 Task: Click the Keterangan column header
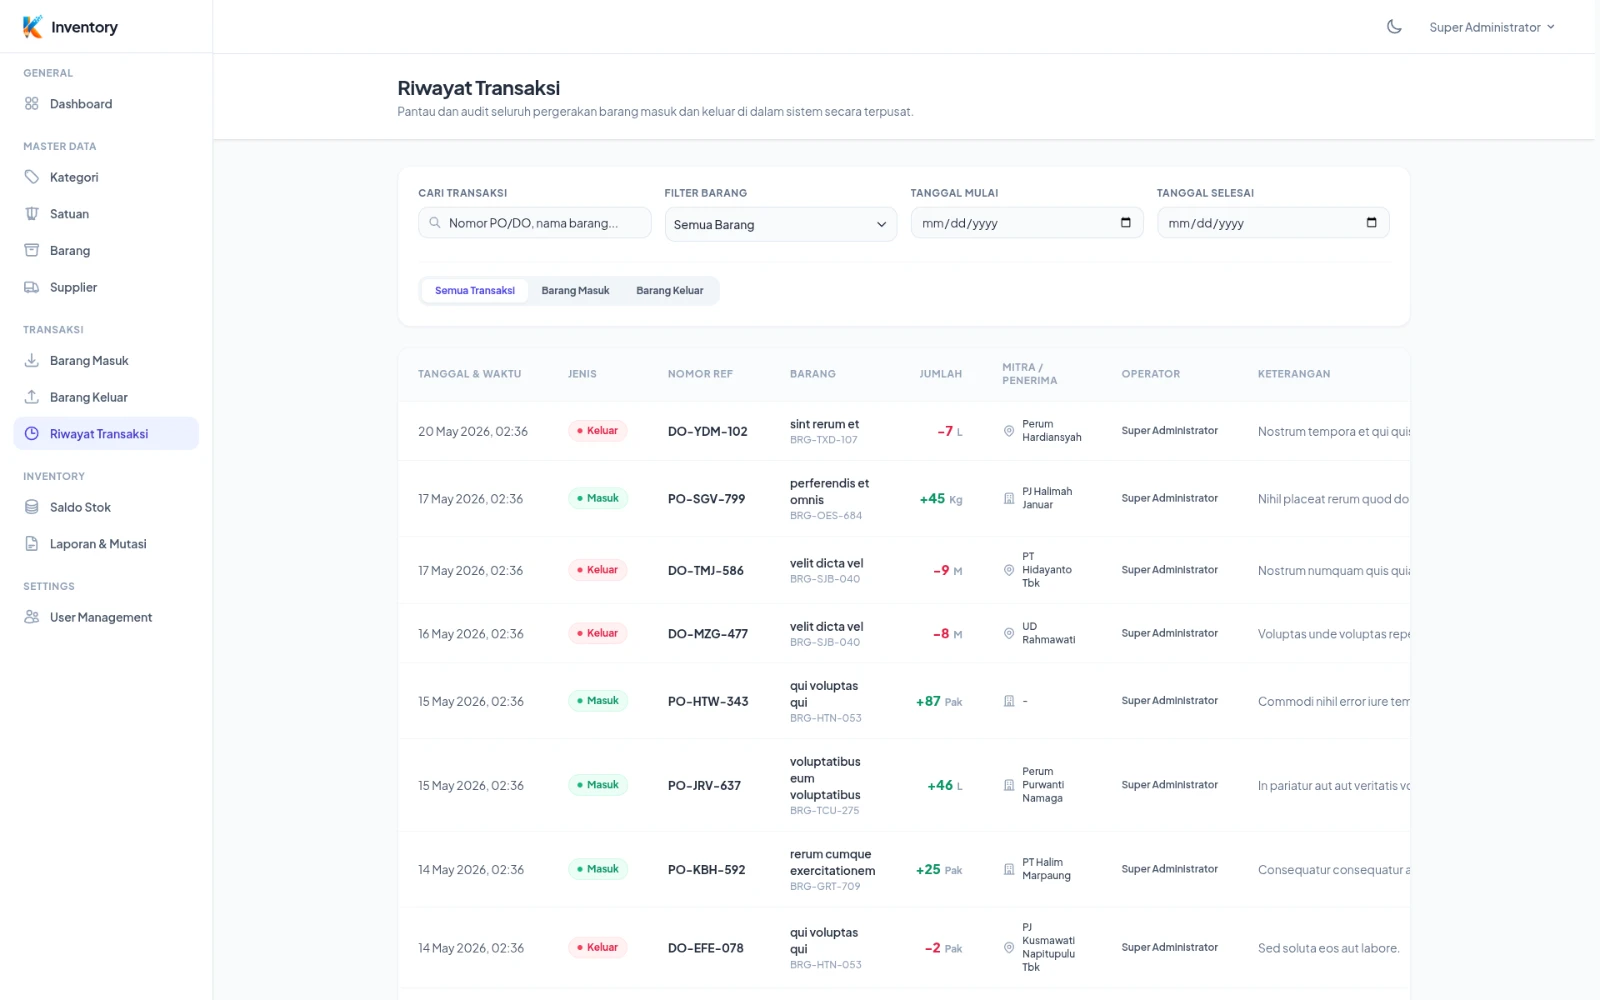tap(1294, 374)
